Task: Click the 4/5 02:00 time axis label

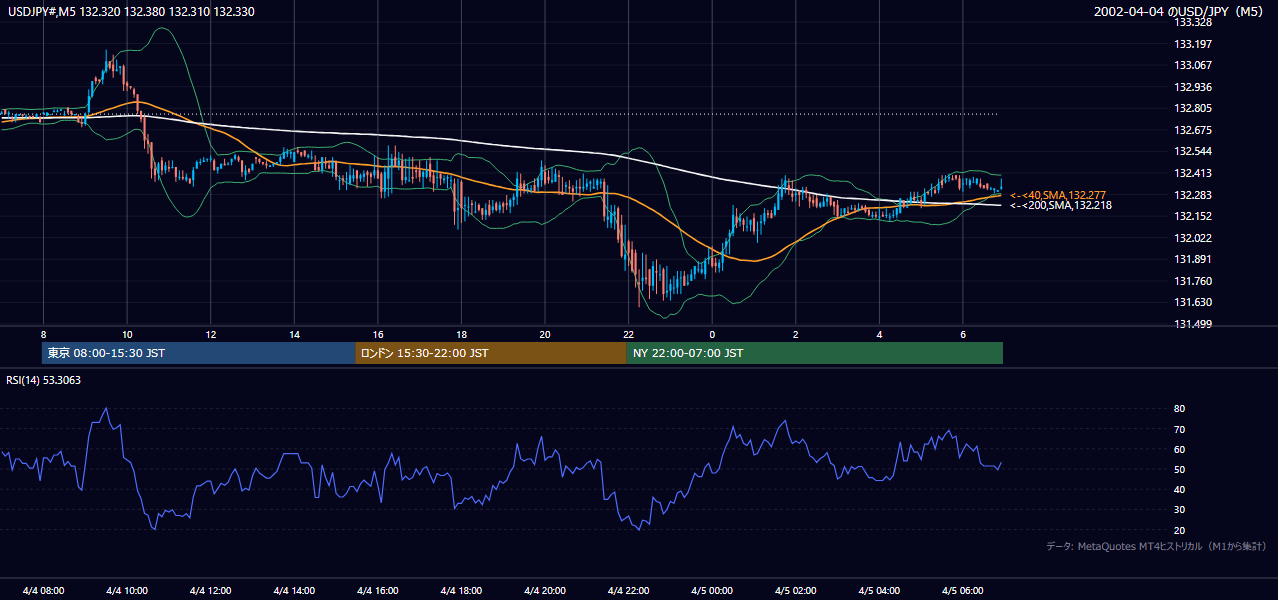Action: [796, 590]
